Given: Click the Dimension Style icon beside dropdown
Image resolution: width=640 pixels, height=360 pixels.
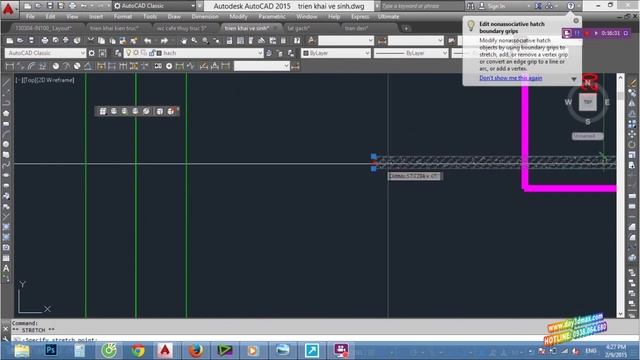Looking at the screenshot, I should tap(382, 40).
